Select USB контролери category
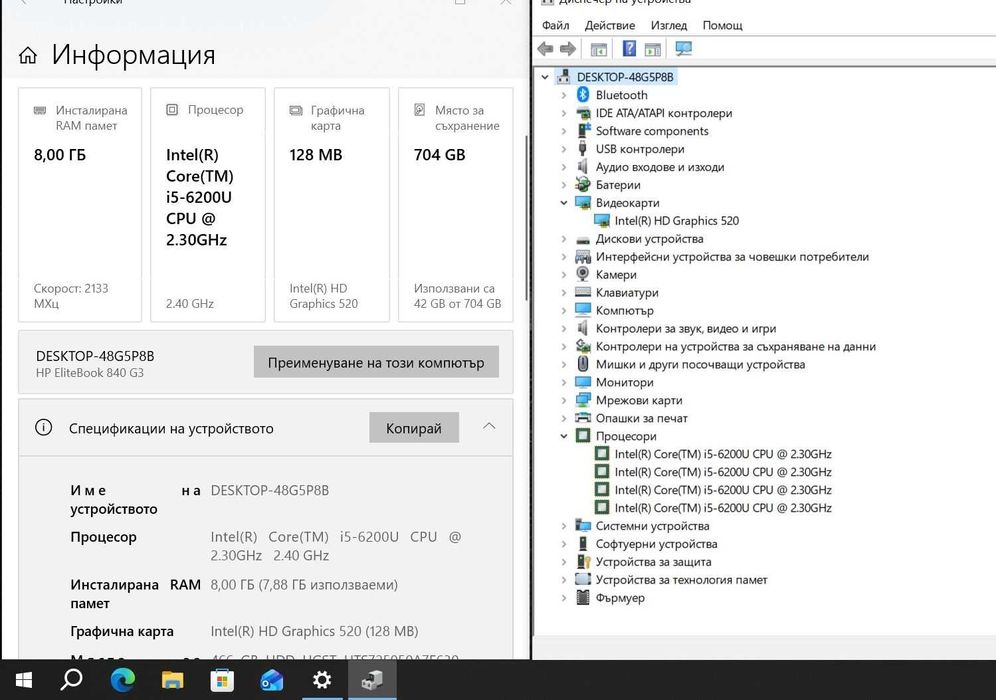Viewport: 996px width, 700px height. (x=640, y=149)
